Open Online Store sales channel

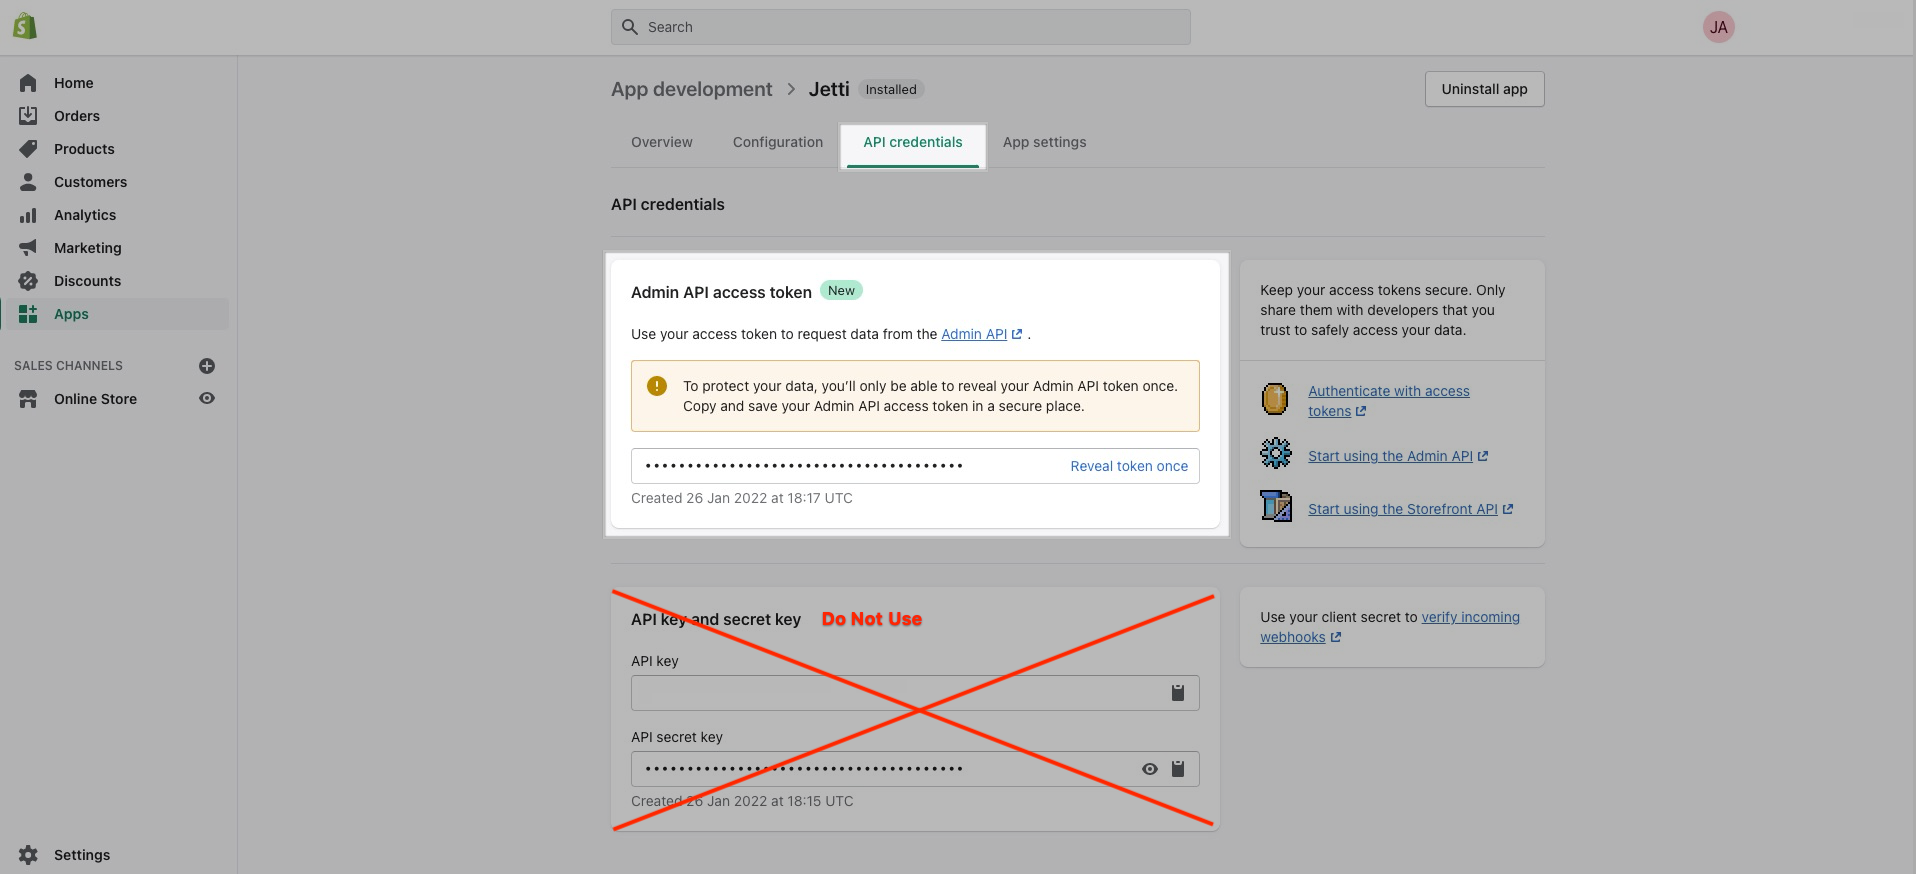coord(95,399)
